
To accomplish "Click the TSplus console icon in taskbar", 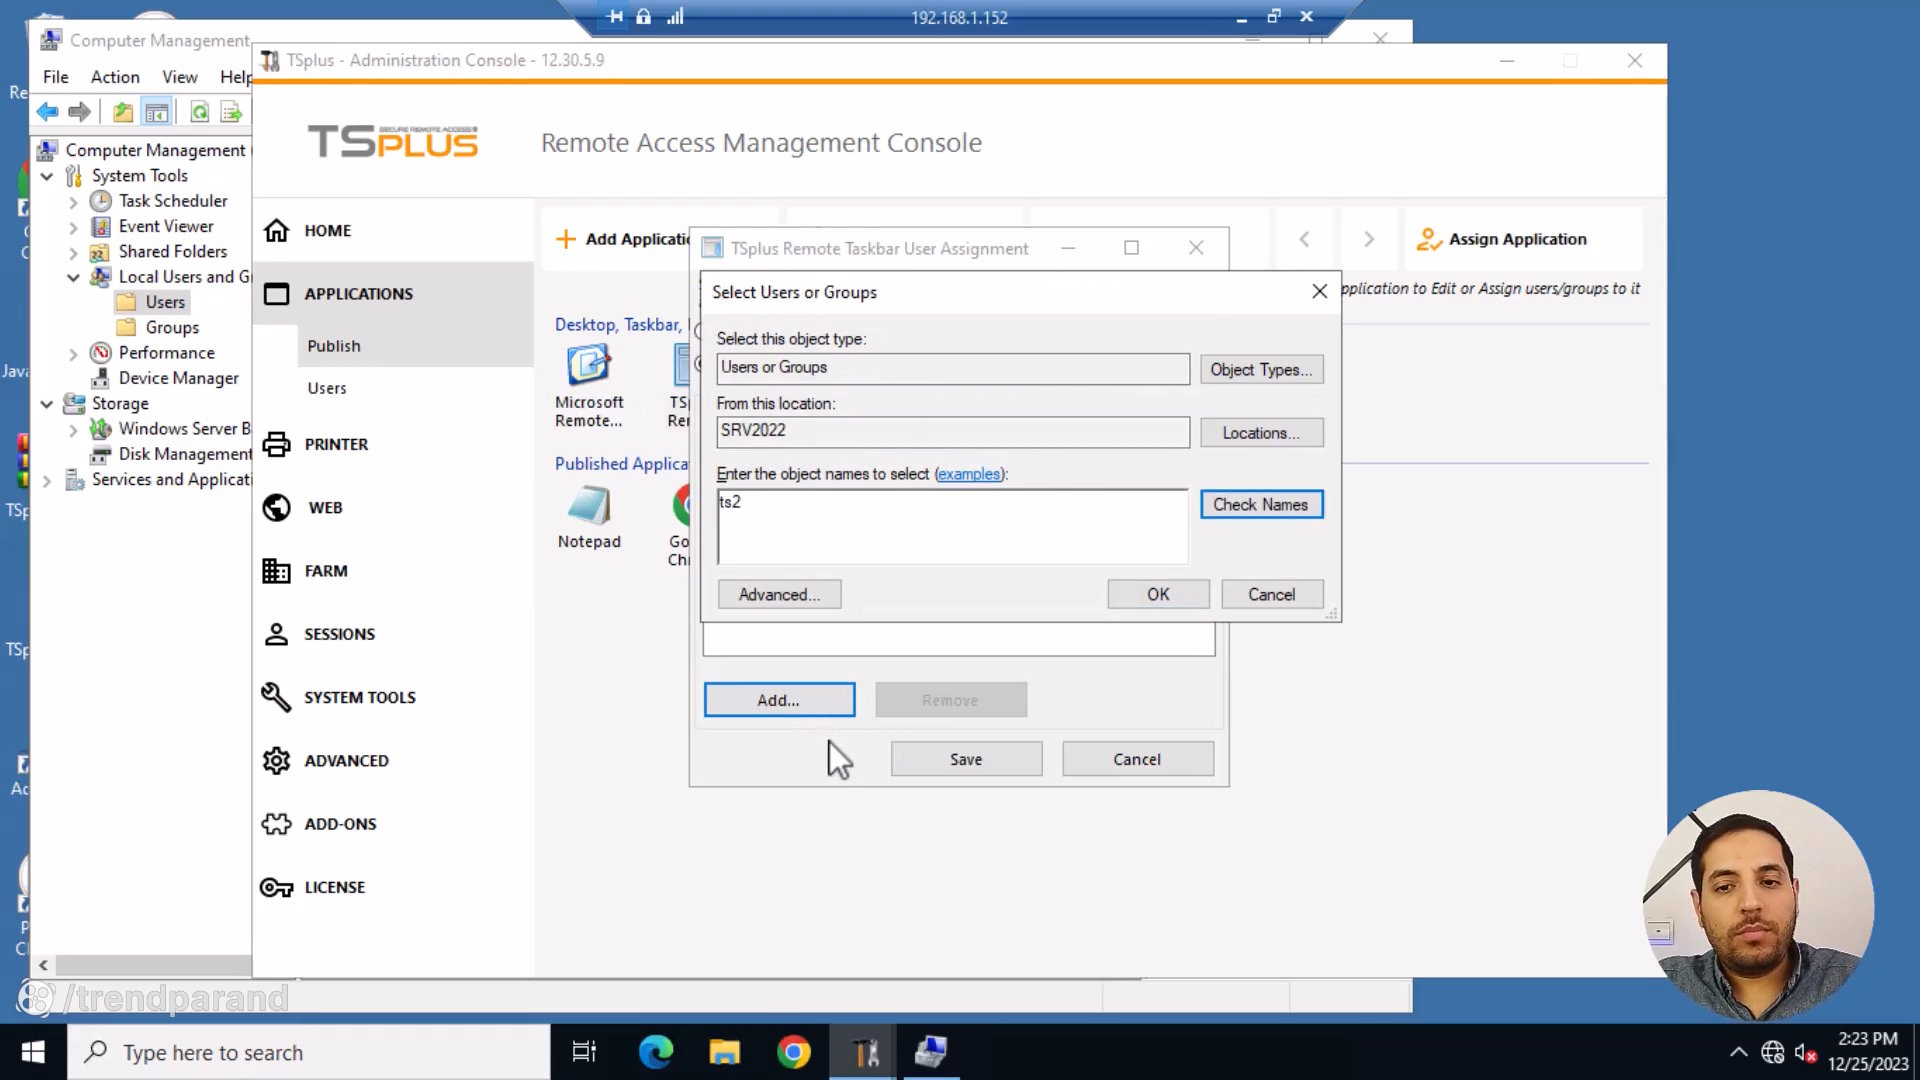I will tap(863, 1052).
